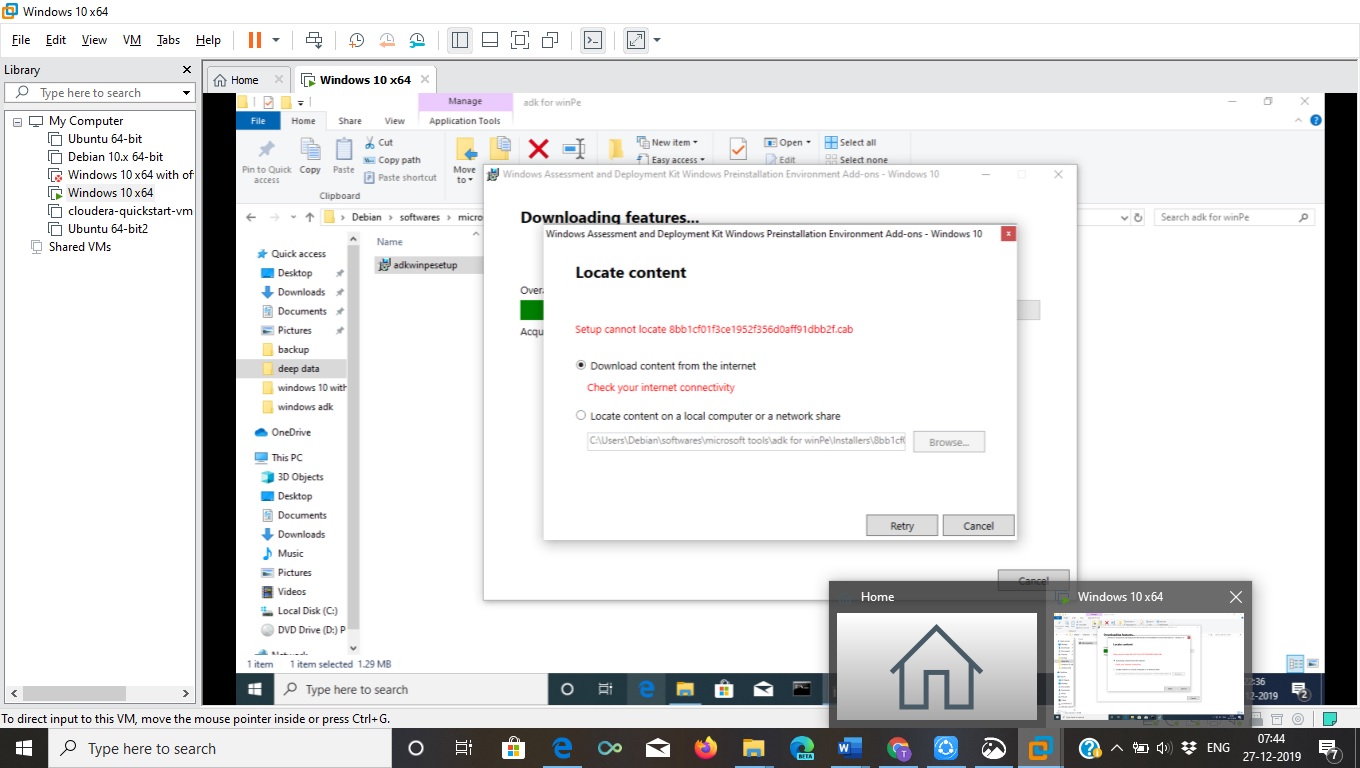Viewport: 1360px width, 768px height.
Task: Open the stretch display dropdown arrow
Action: coord(657,40)
